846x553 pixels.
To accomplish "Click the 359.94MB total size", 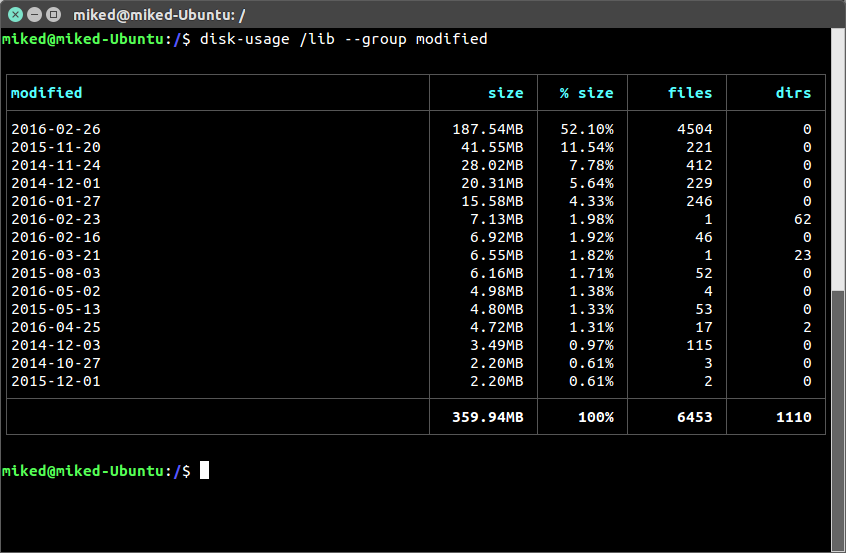I will tap(488, 417).
